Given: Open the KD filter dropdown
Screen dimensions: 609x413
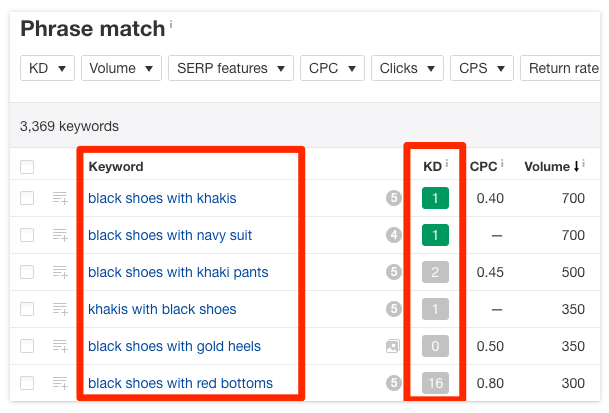Looking at the screenshot, I should [47, 68].
